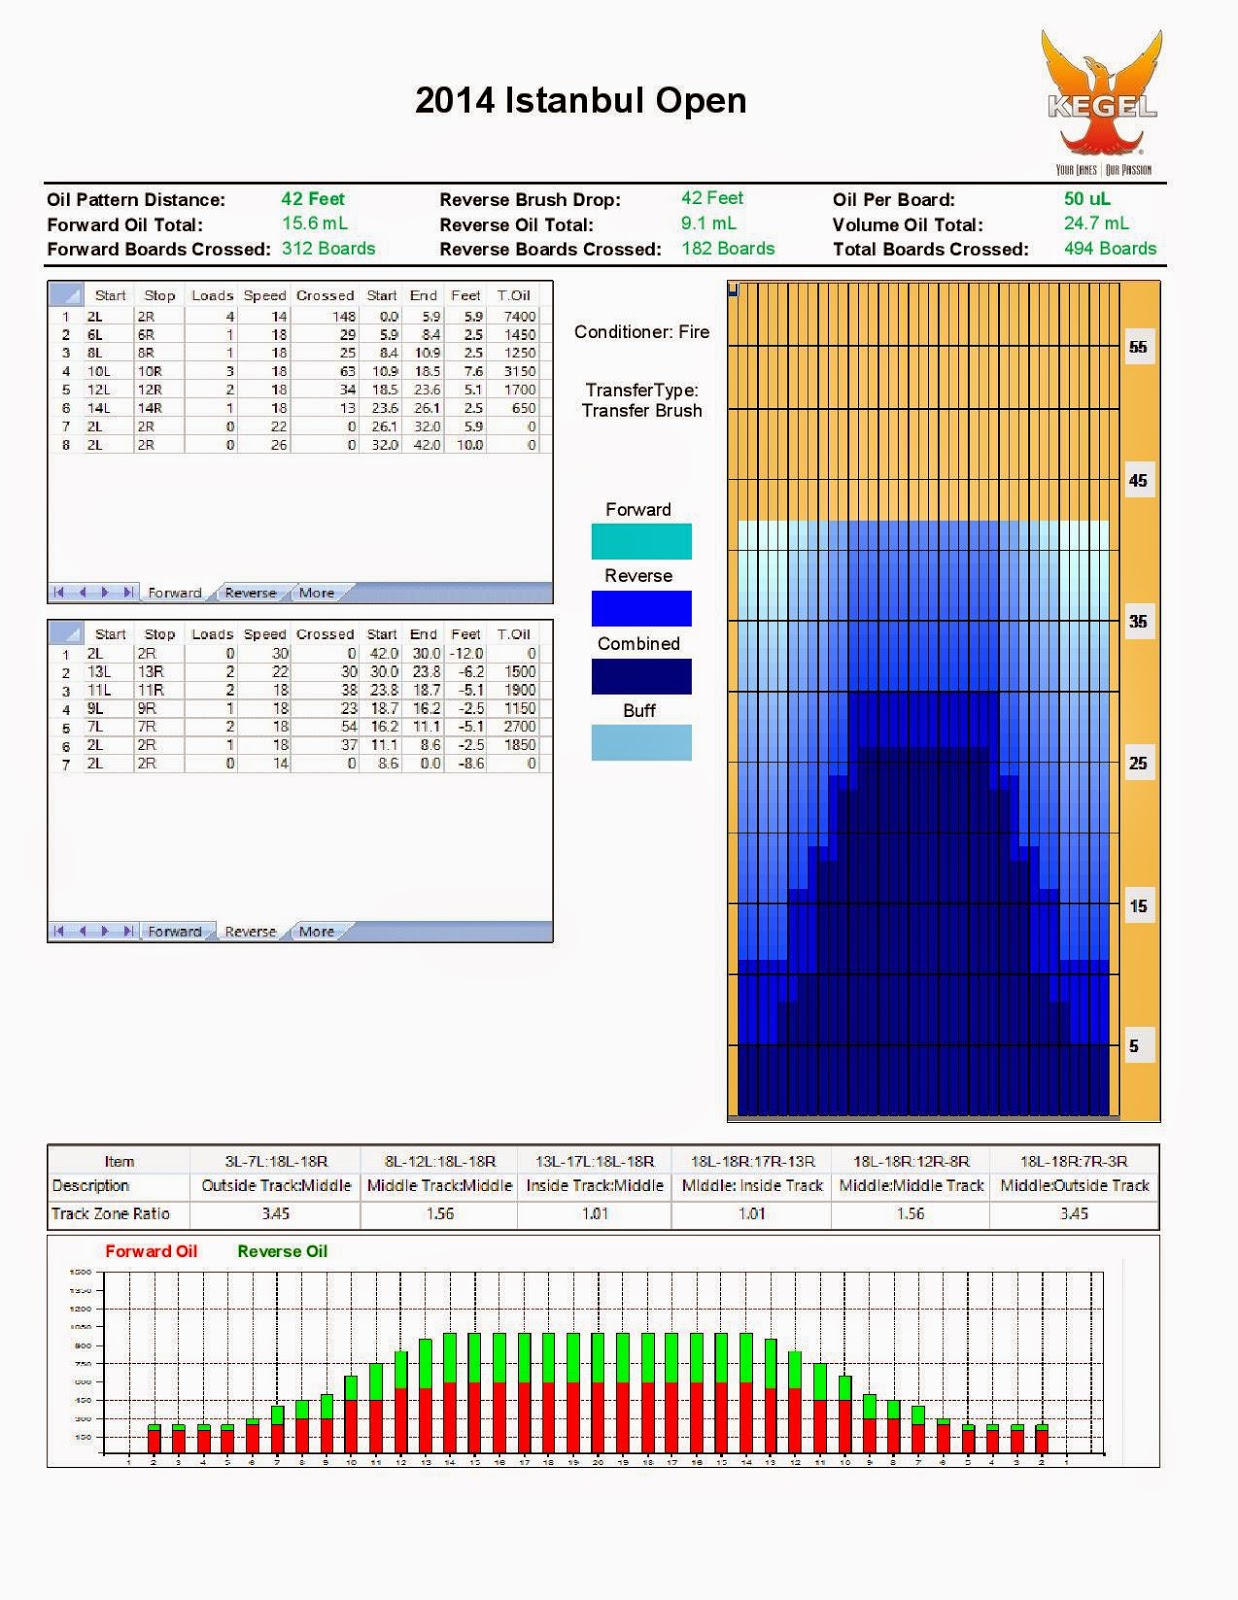Click the 182 Boards value

tap(728, 249)
